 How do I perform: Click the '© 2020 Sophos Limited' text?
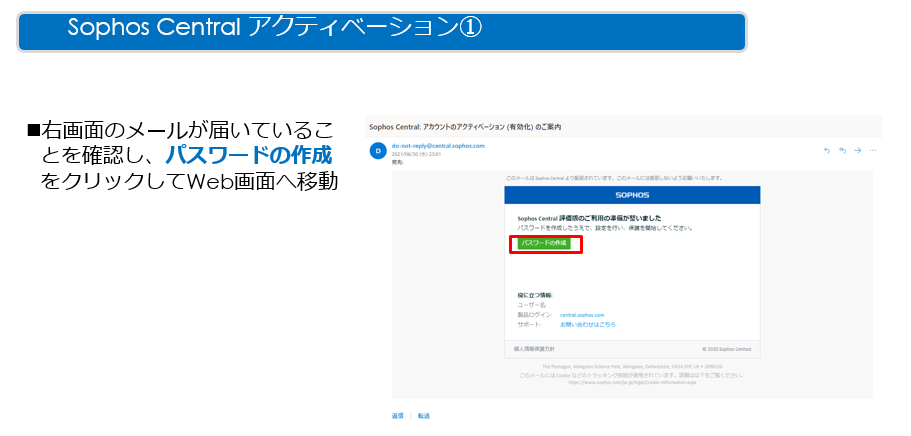coord(726,349)
